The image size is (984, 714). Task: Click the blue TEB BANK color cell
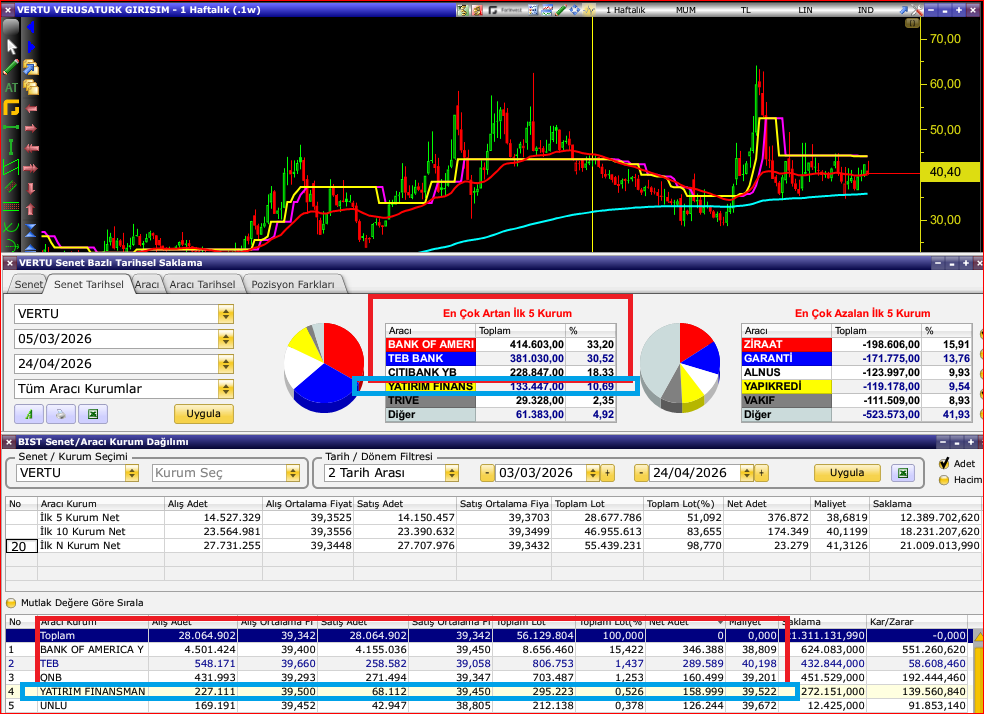pos(430,358)
